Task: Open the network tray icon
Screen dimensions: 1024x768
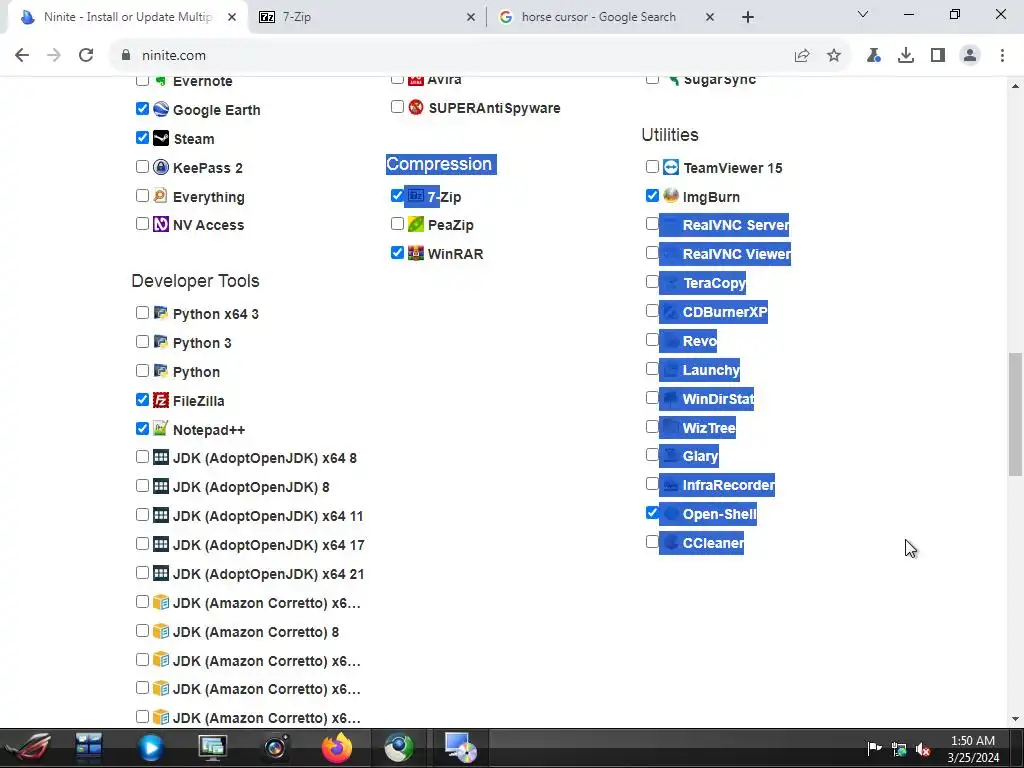Action: tap(899, 749)
